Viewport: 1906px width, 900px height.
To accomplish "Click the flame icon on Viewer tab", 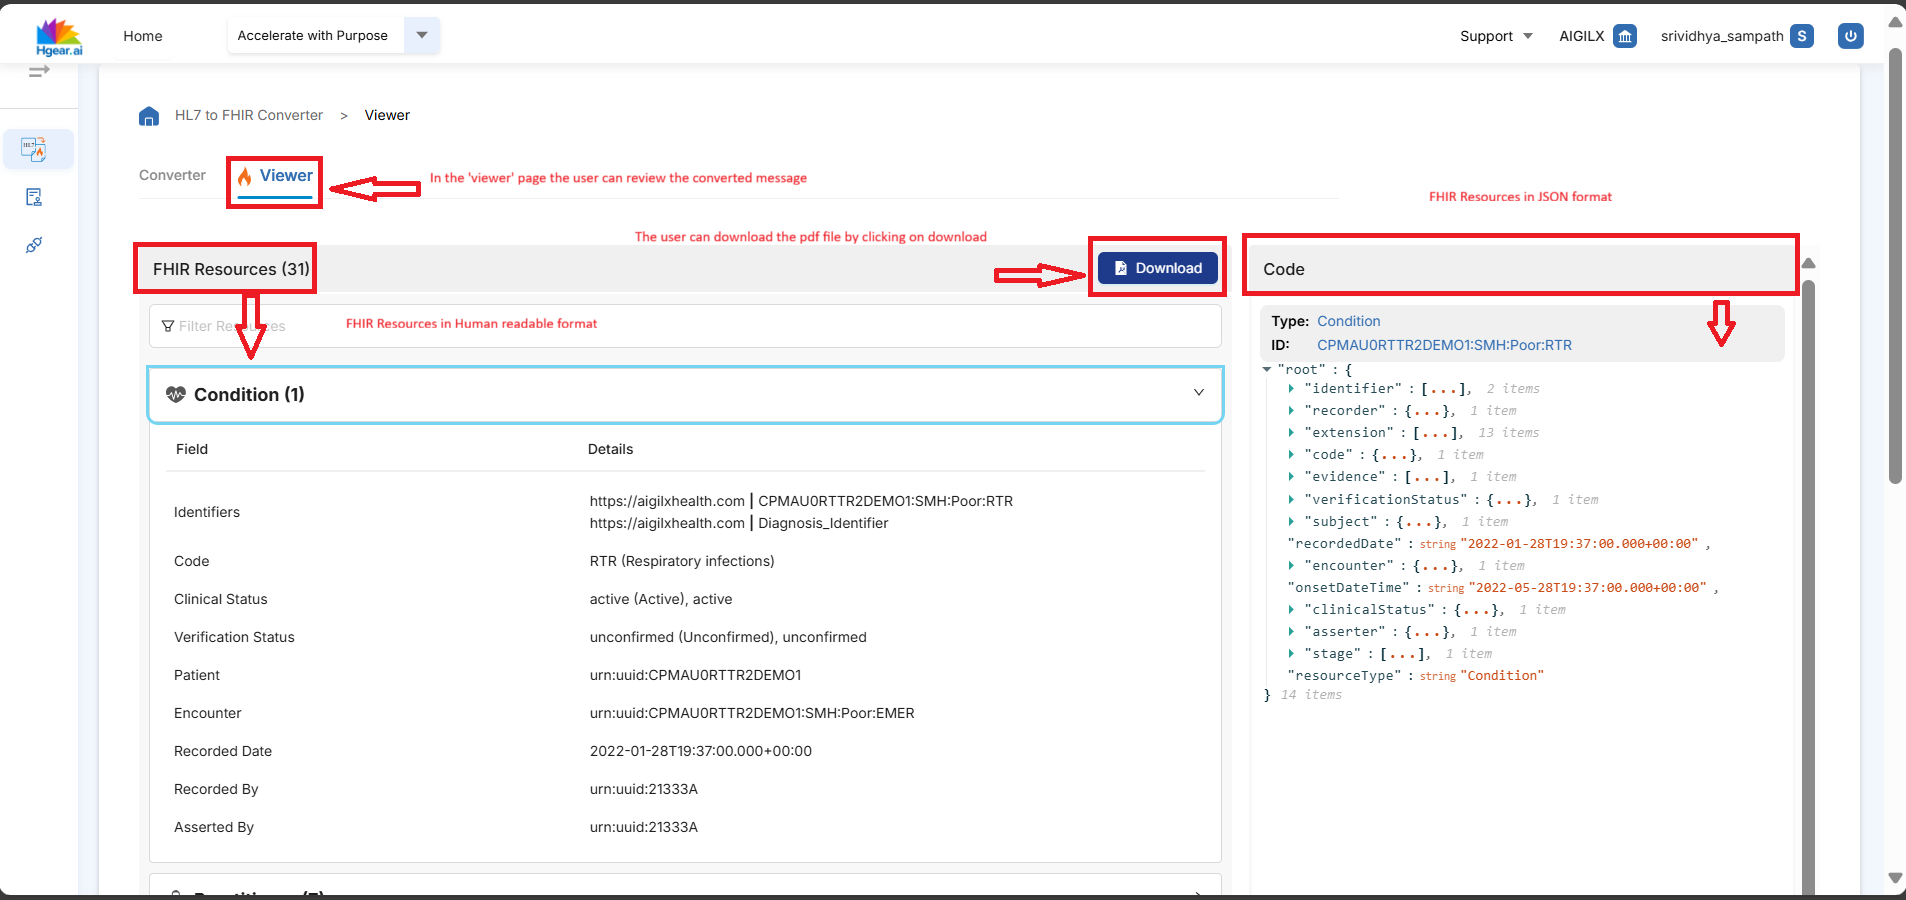I will [245, 176].
